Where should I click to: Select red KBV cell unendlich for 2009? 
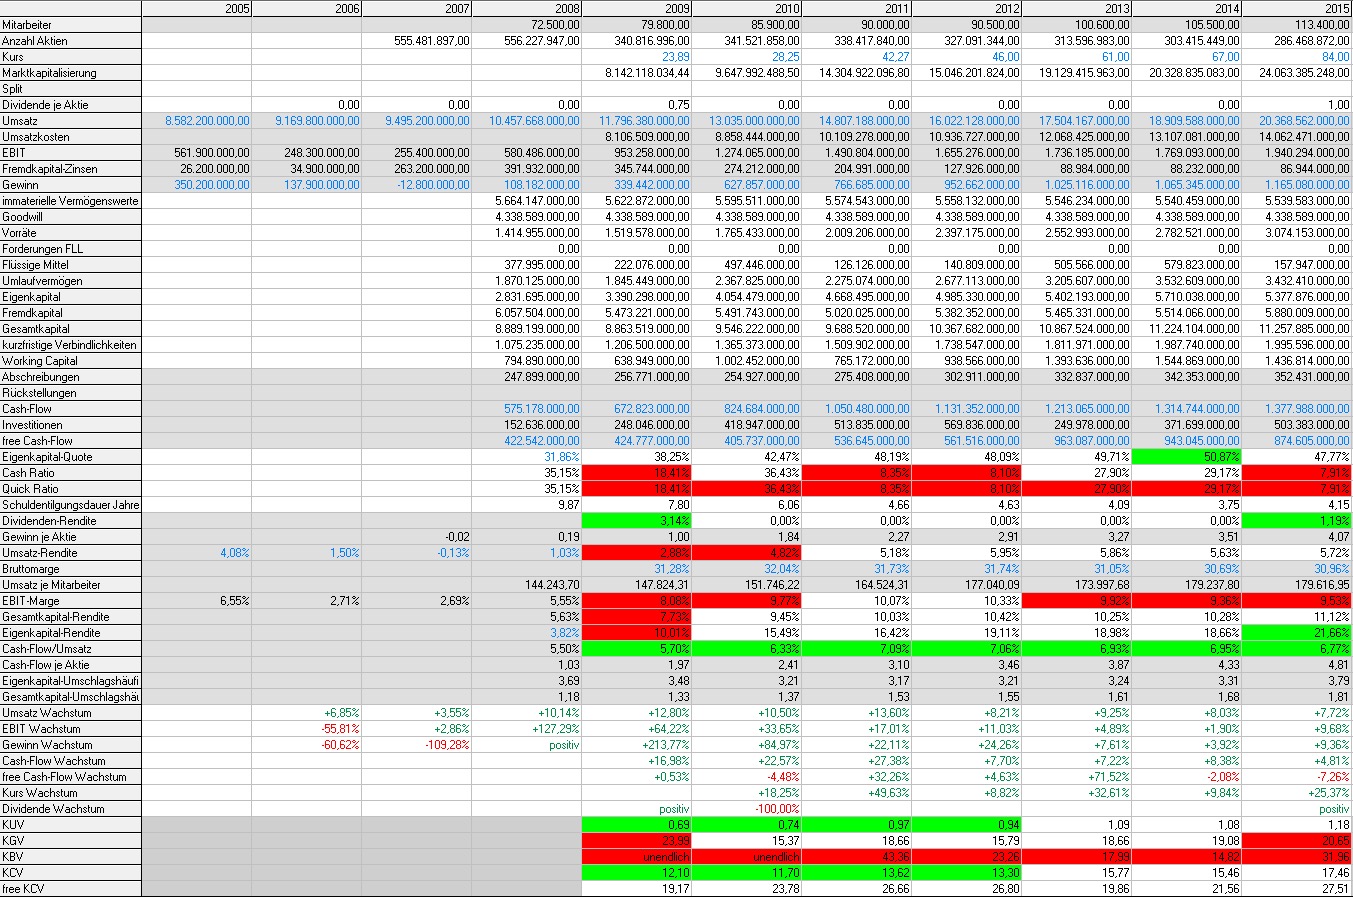click(x=637, y=856)
